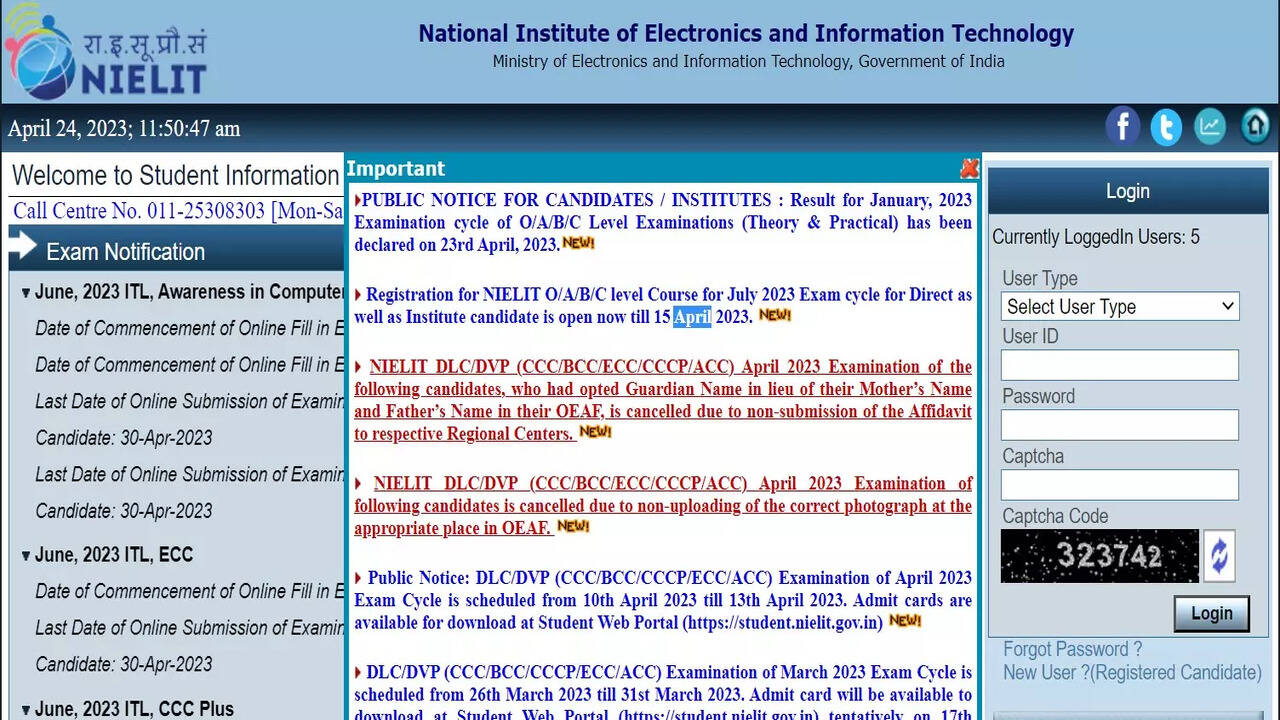Viewport: 1280px width, 720px height.
Task: Collapse June 2023 ITL CCC Plus section
Action: coord(26,710)
